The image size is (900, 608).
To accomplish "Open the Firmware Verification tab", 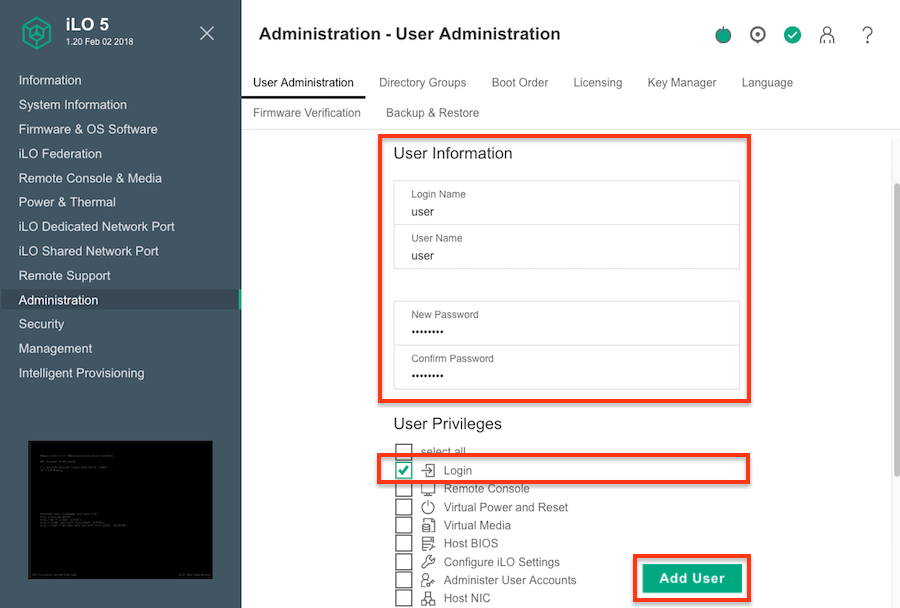I will [x=307, y=113].
